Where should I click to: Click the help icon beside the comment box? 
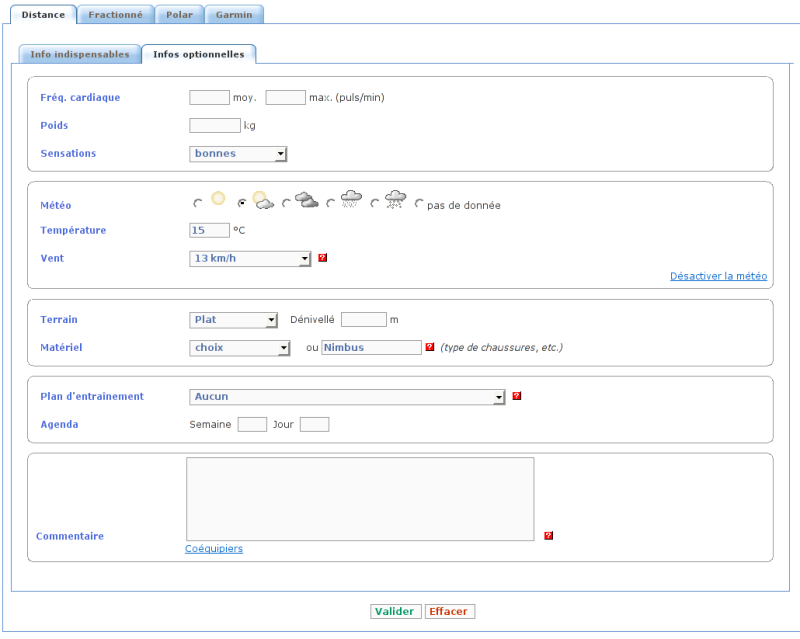(x=548, y=535)
